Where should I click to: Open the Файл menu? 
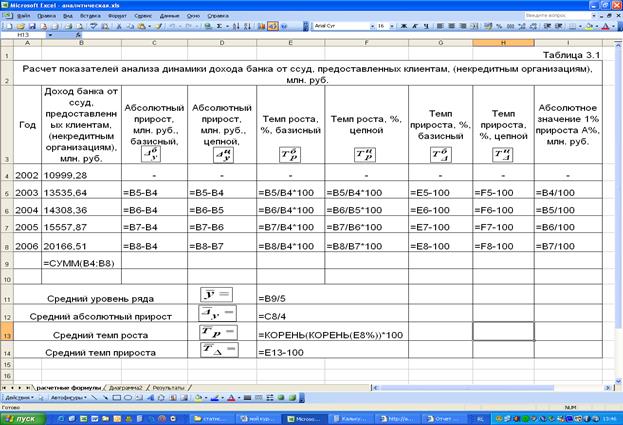coord(23,16)
